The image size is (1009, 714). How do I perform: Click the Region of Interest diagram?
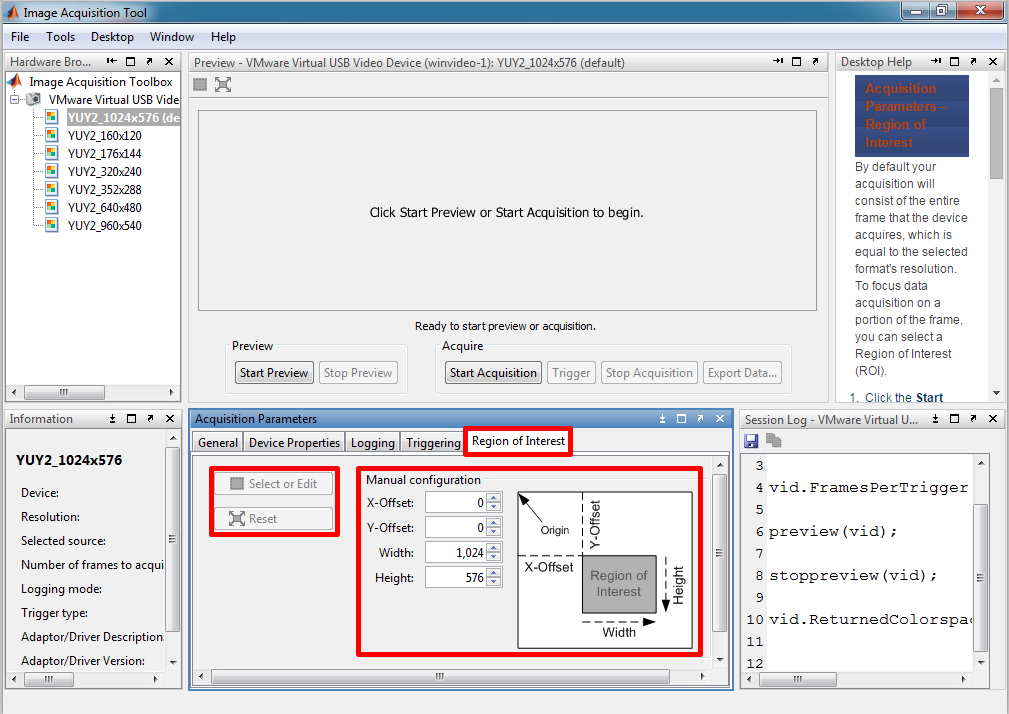605,571
